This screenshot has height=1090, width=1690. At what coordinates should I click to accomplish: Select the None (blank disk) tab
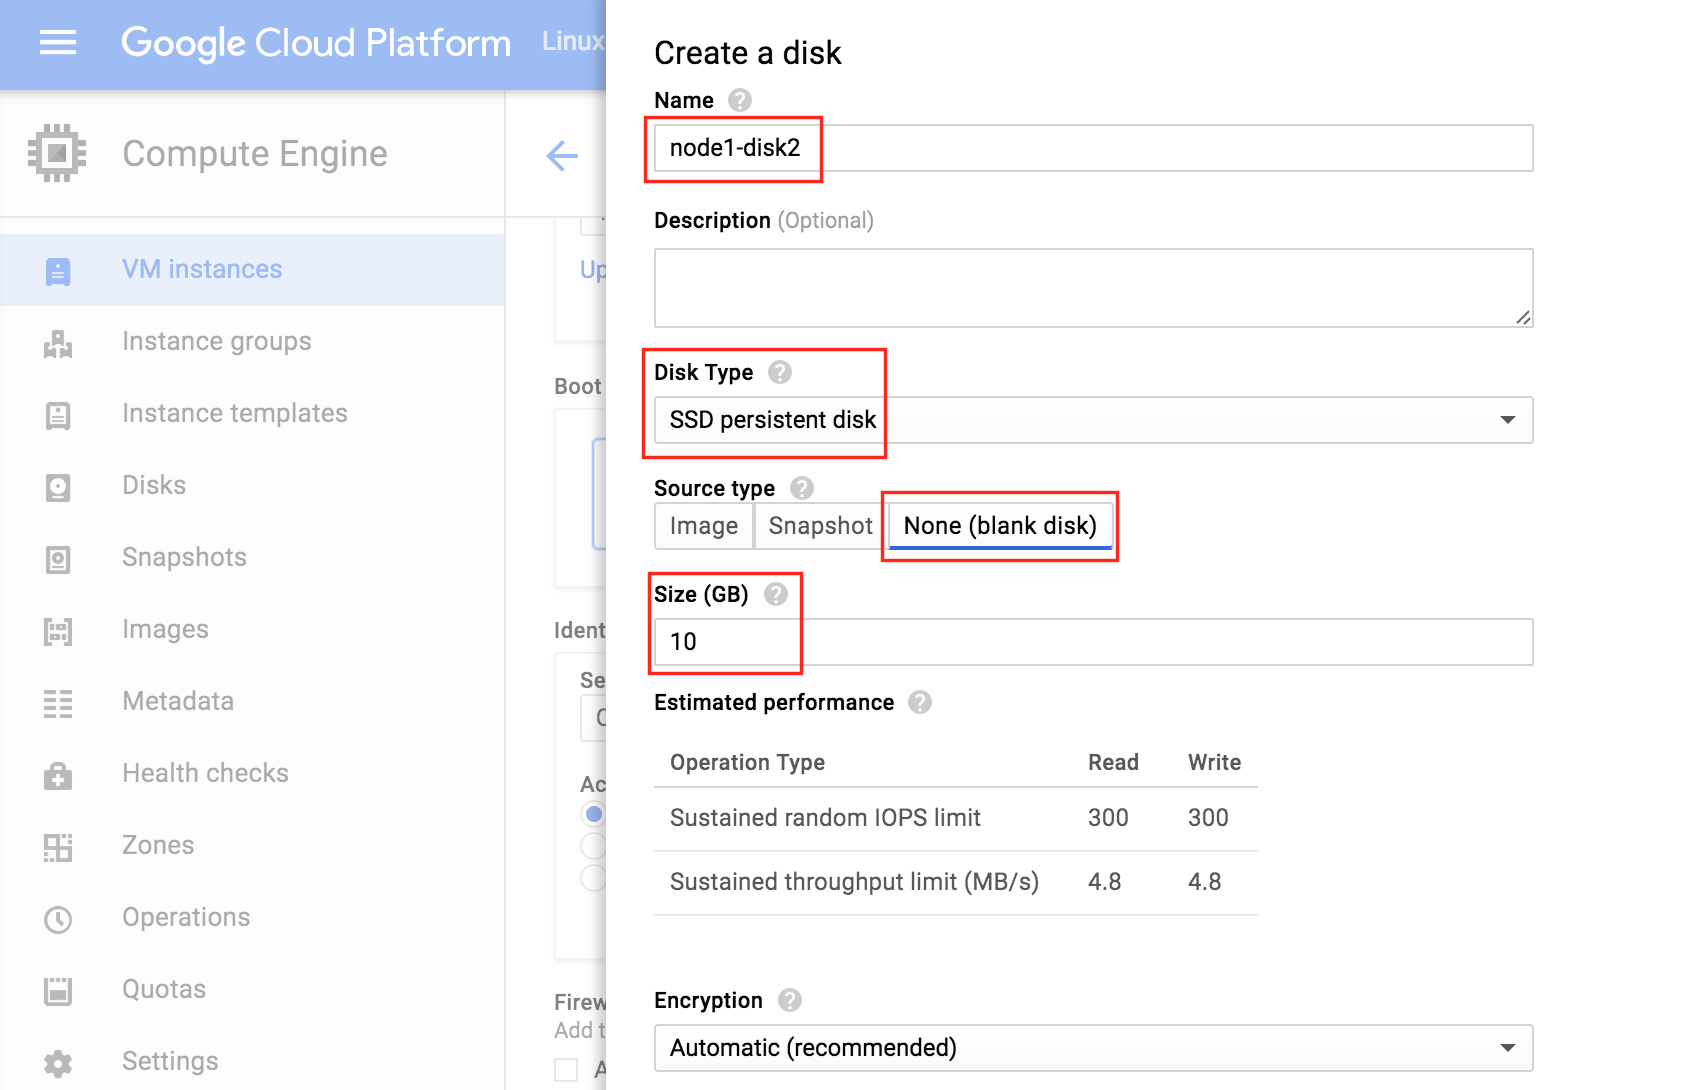1000,526
